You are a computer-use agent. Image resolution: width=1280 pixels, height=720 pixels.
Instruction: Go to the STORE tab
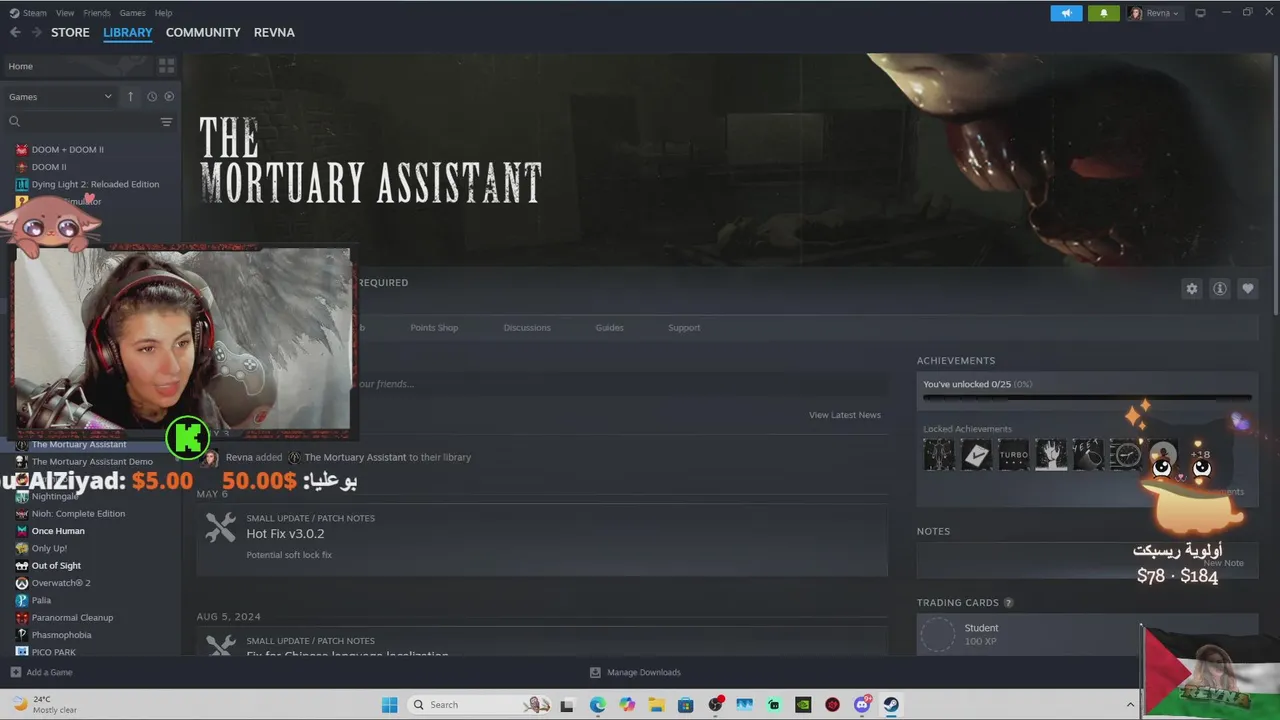(x=70, y=32)
